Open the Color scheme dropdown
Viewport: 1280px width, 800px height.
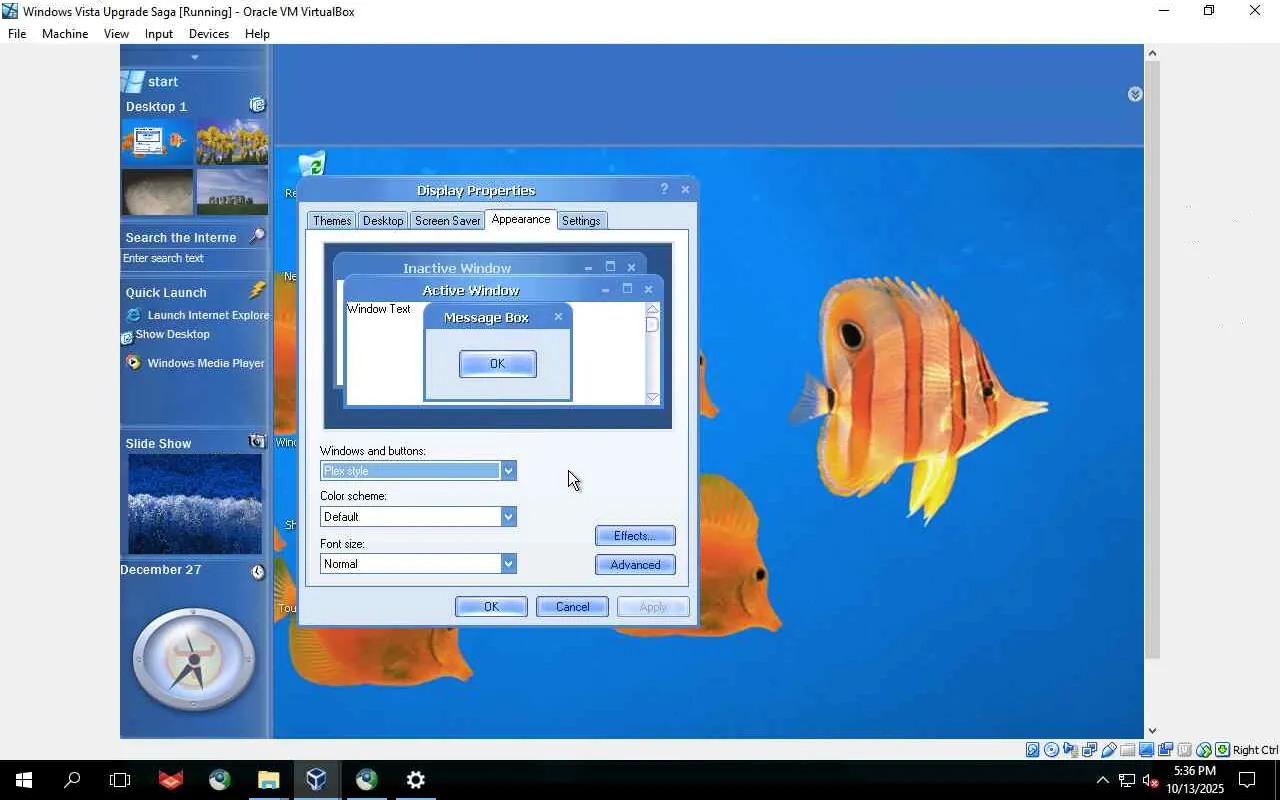coord(508,517)
